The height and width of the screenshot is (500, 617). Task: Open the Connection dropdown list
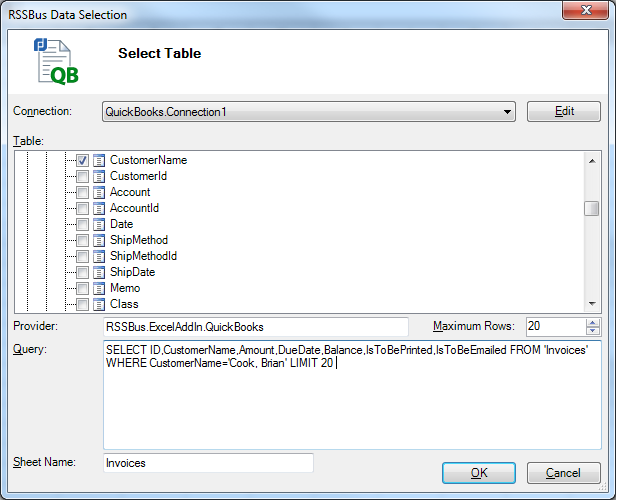point(508,112)
